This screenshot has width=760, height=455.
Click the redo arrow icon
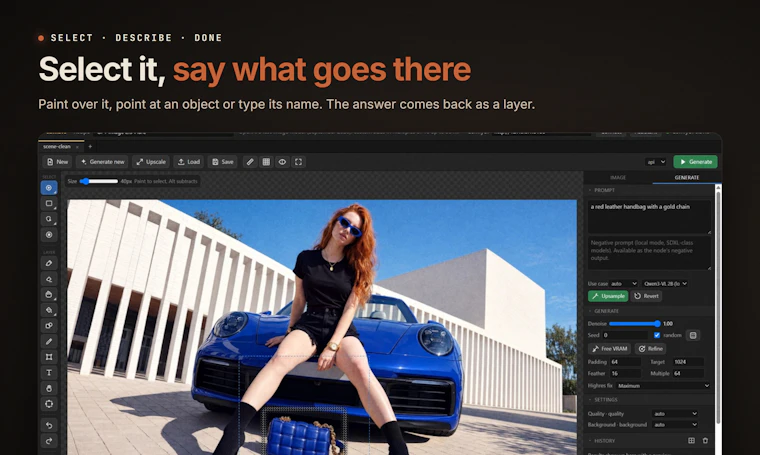pyautogui.click(x=49, y=441)
